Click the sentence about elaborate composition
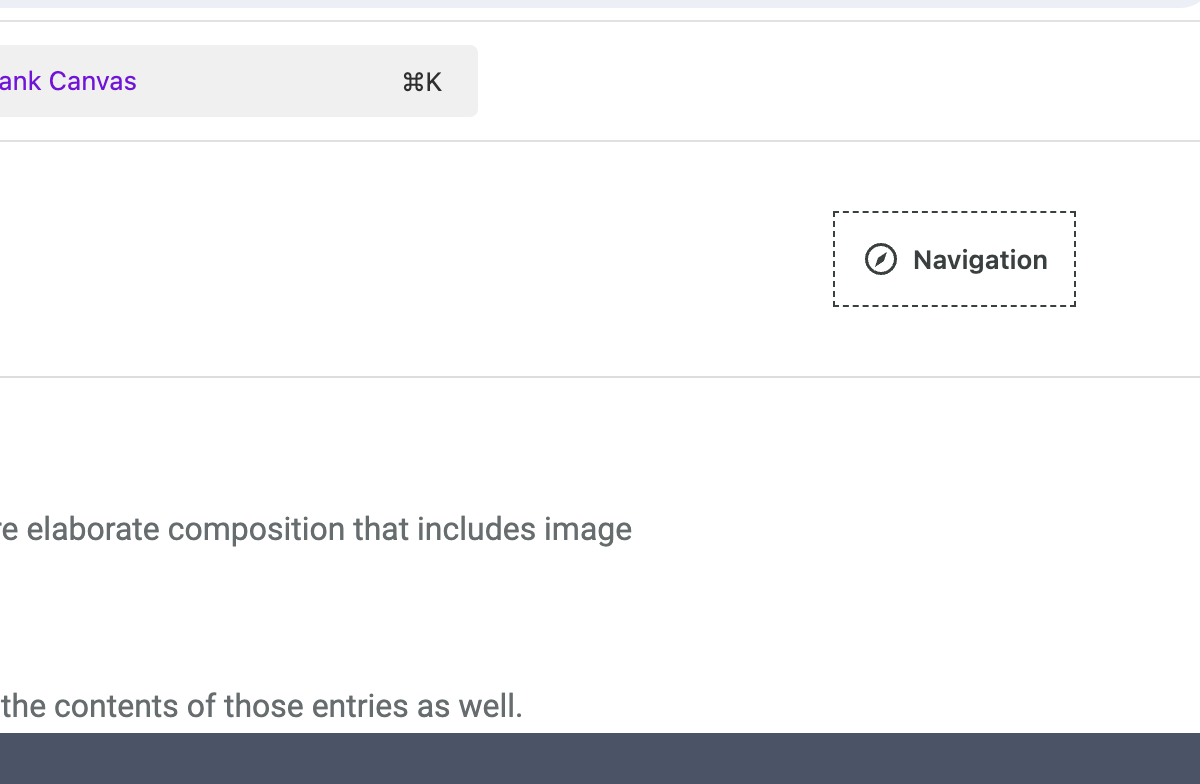The width and height of the screenshot is (1200, 784). (x=316, y=529)
